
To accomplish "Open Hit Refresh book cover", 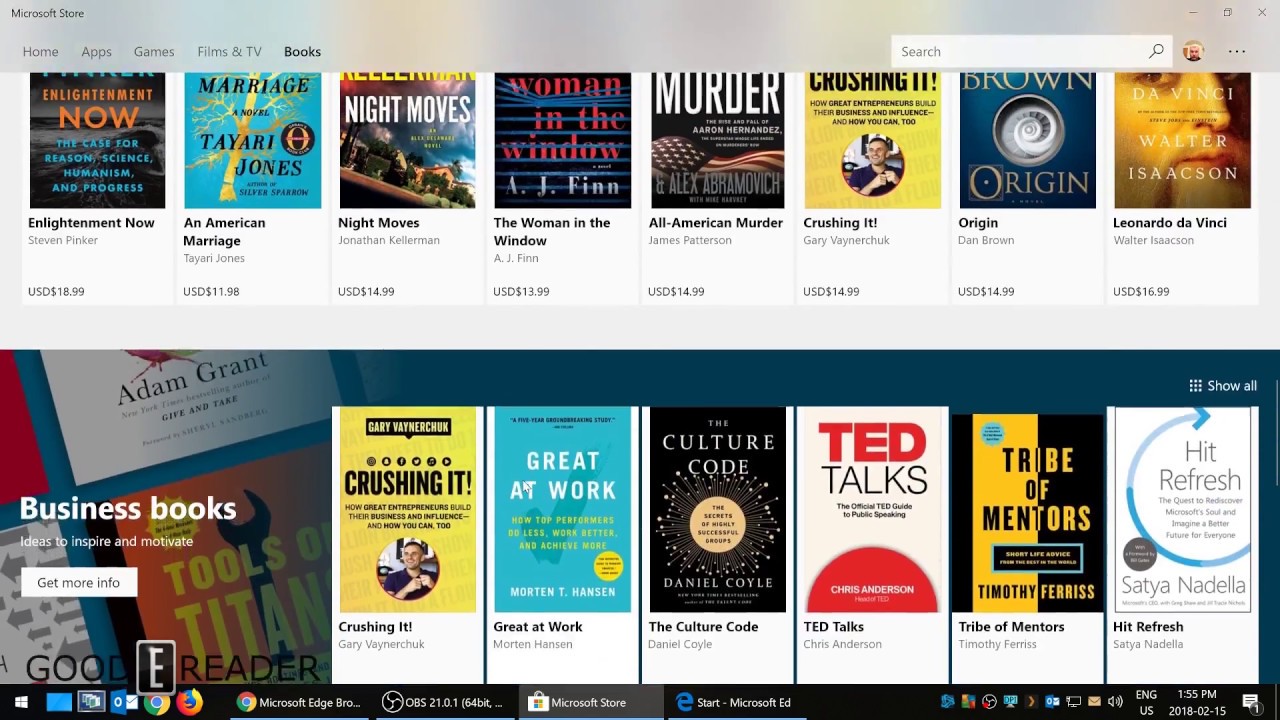I will 1182,509.
